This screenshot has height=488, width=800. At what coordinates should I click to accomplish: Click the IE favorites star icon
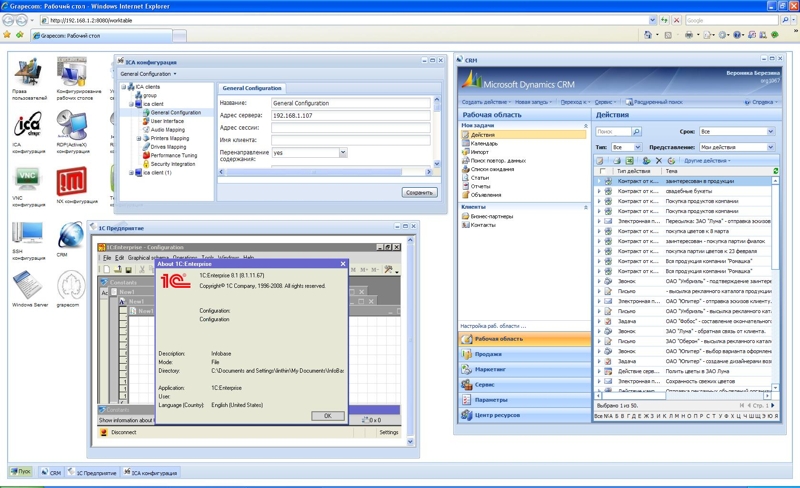click(7, 35)
